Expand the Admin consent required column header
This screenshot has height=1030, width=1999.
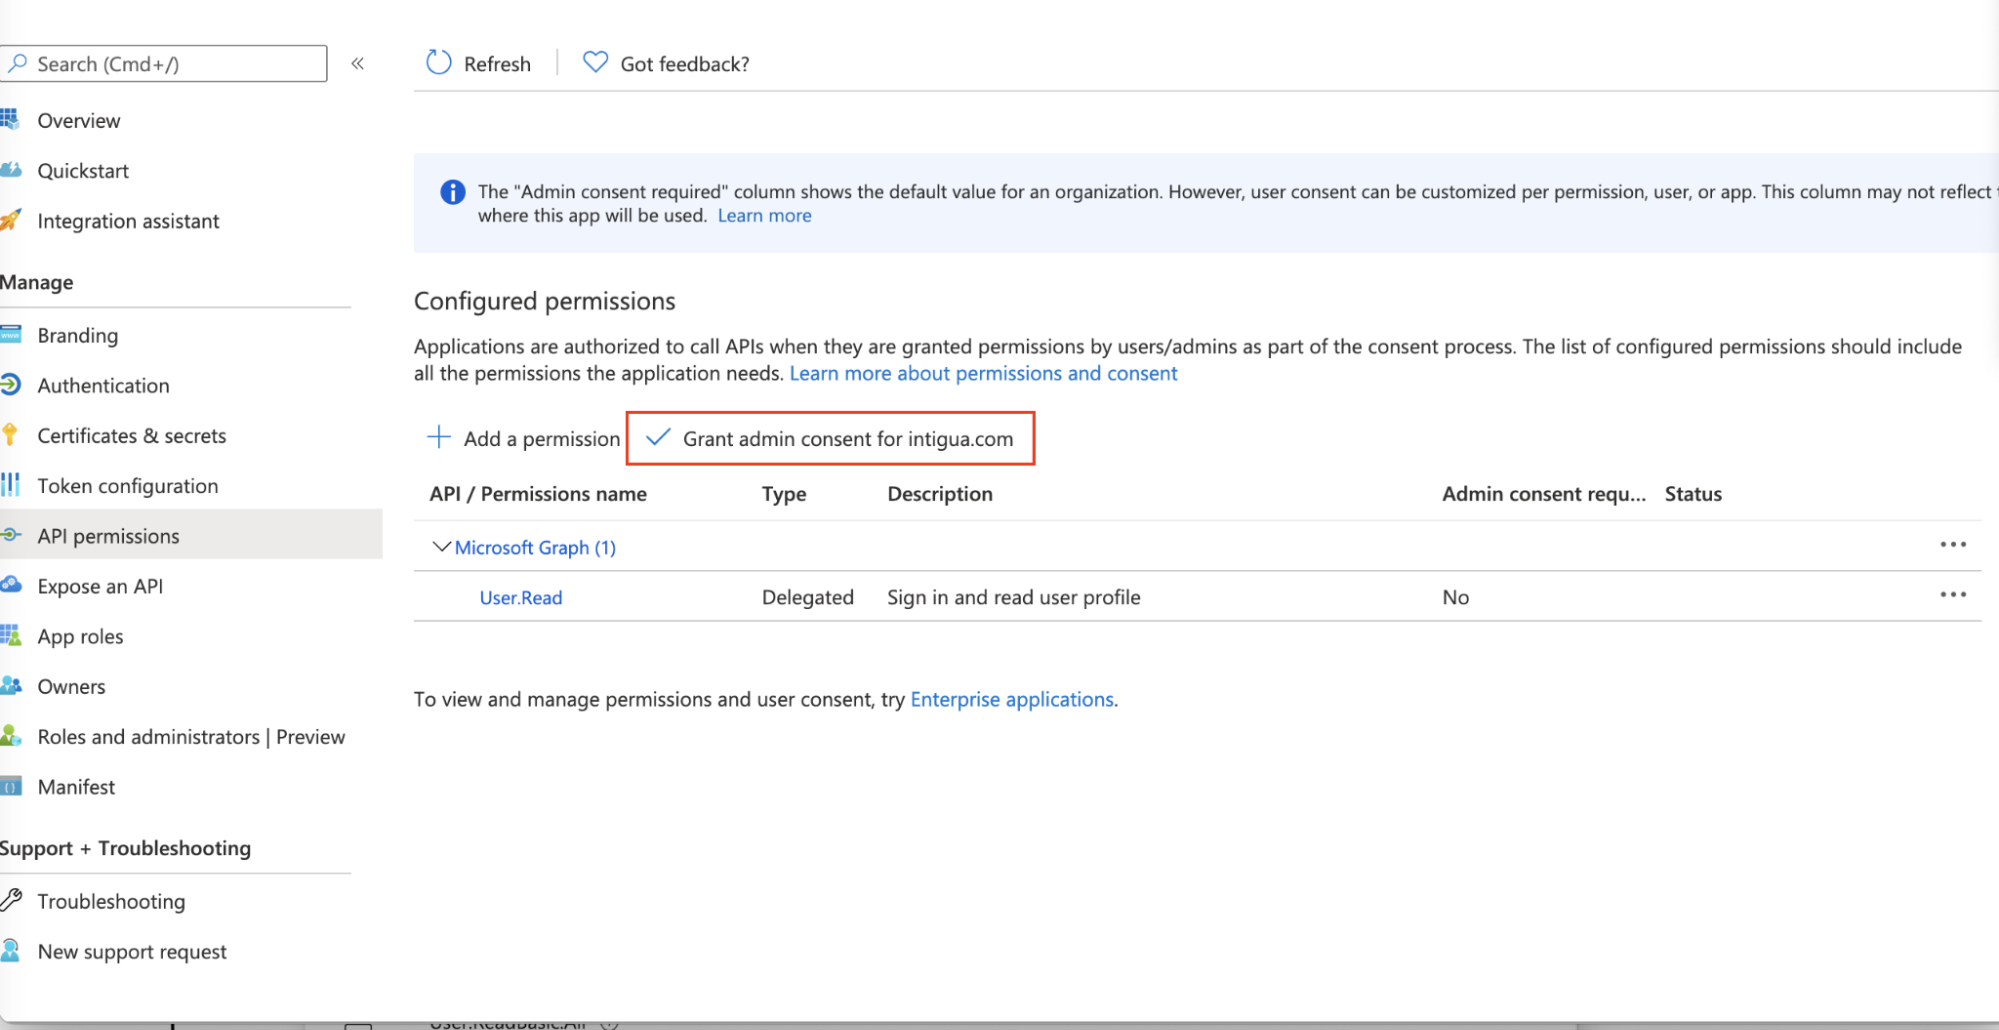[1543, 493]
